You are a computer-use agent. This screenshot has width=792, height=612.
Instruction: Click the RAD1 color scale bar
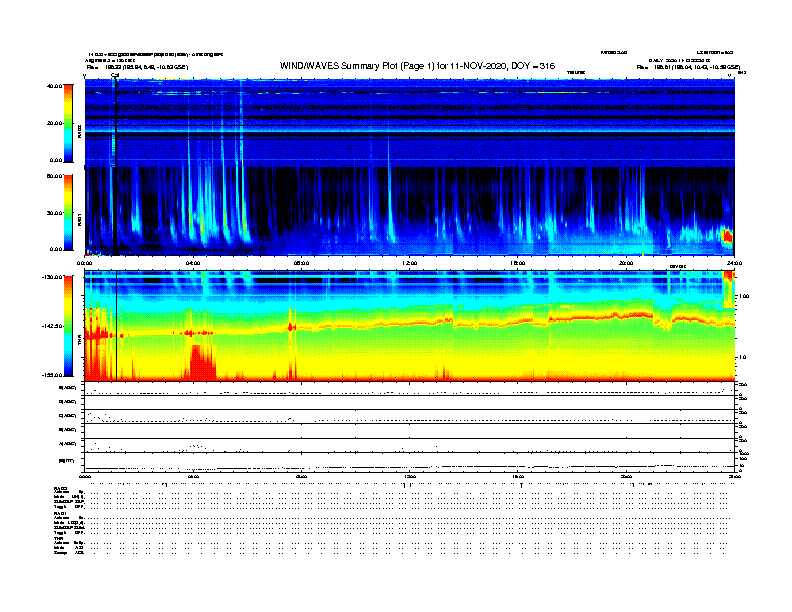(68, 212)
